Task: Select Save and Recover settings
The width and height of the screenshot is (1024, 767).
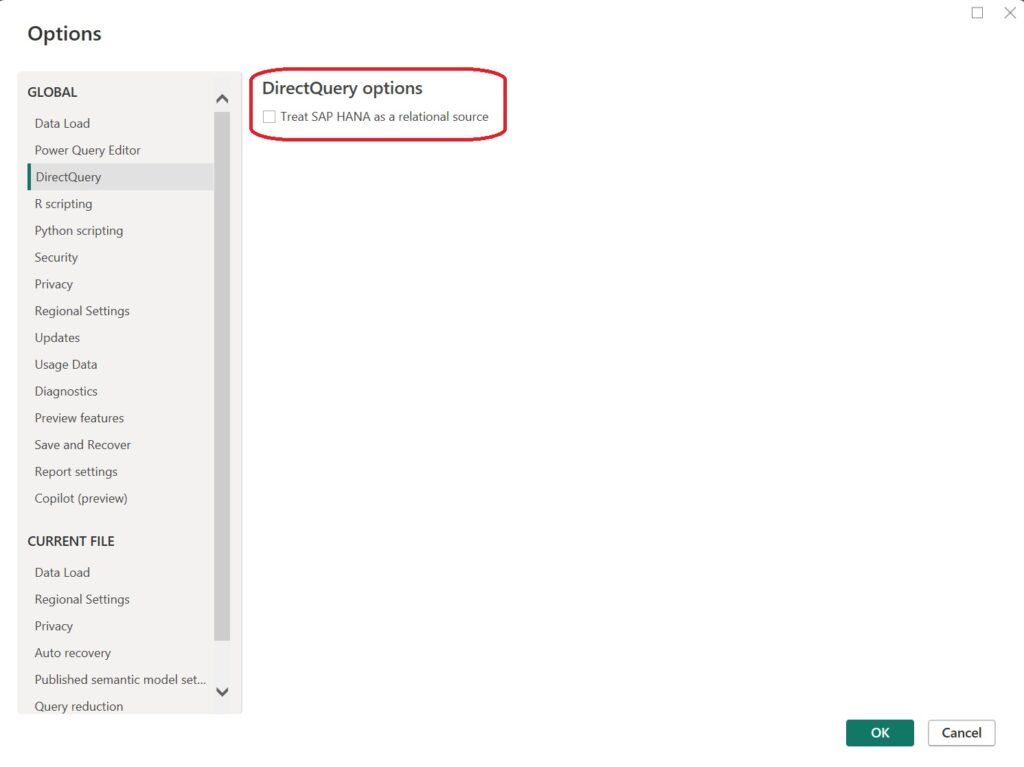Action: pyautogui.click(x=81, y=444)
